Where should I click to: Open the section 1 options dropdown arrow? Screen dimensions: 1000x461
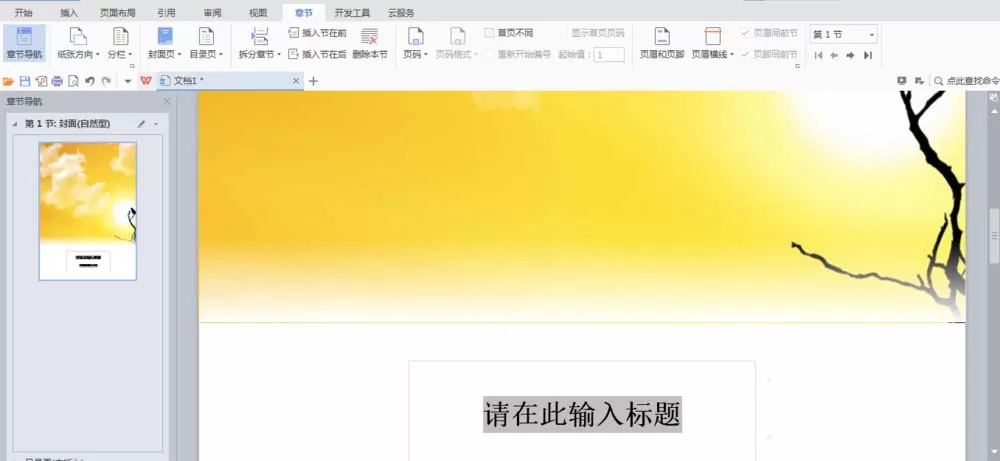[156, 124]
